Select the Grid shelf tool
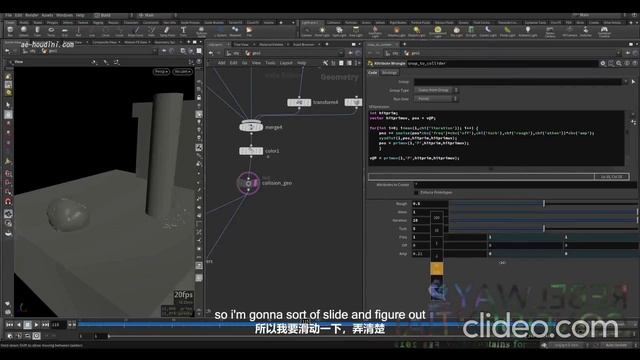The image size is (640, 360). pos(64,31)
